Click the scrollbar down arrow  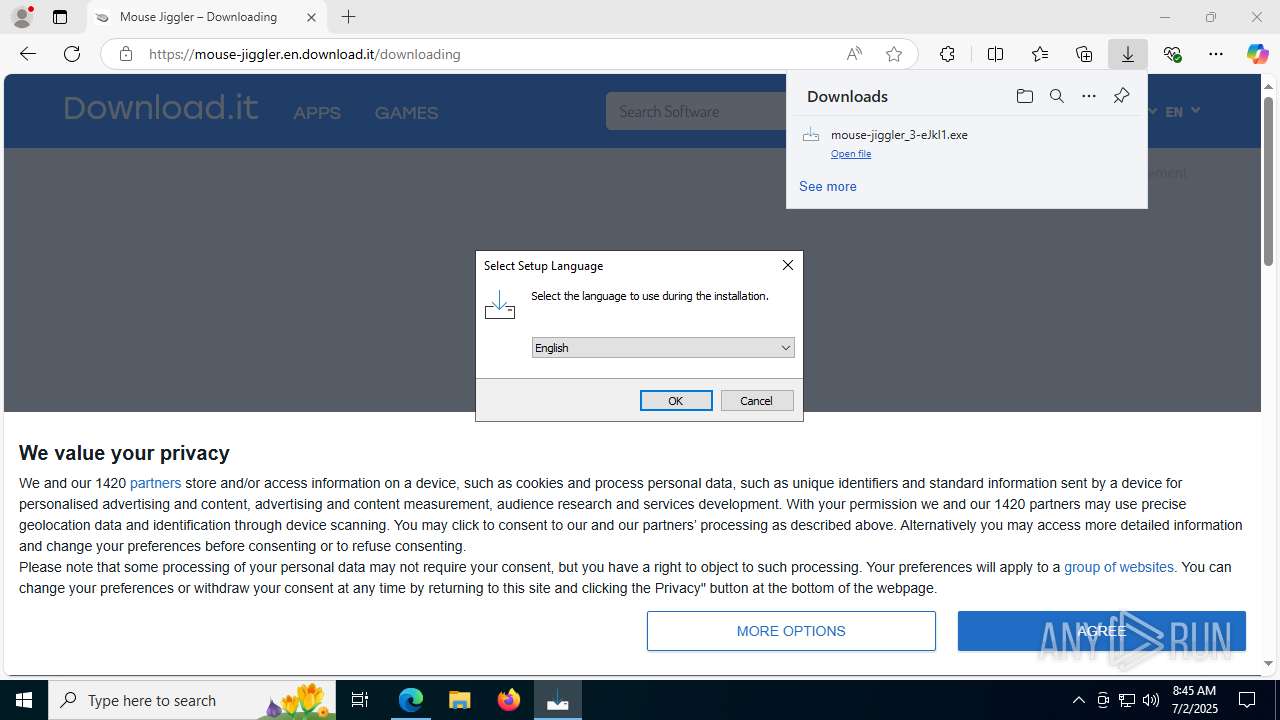click(1268, 663)
